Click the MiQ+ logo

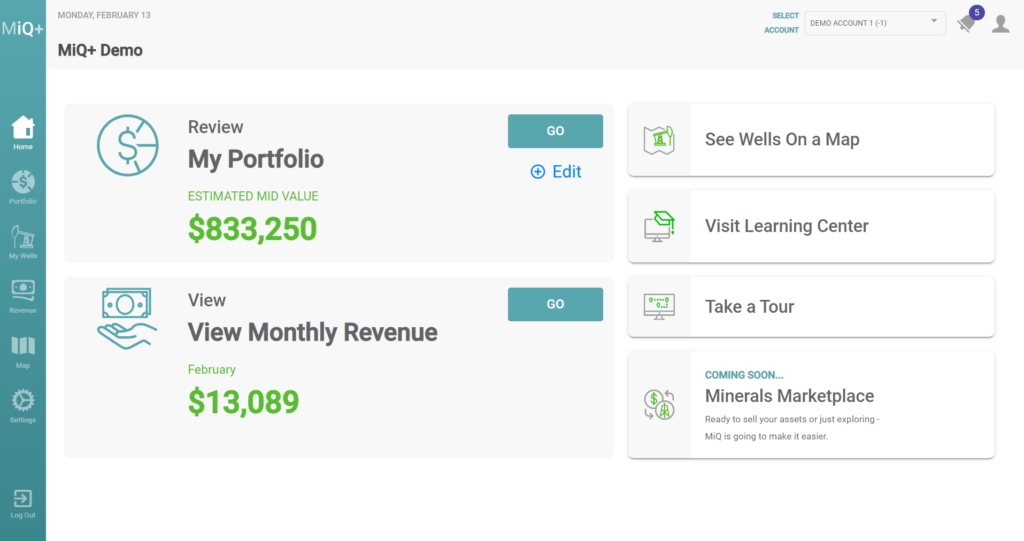point(23,28)
